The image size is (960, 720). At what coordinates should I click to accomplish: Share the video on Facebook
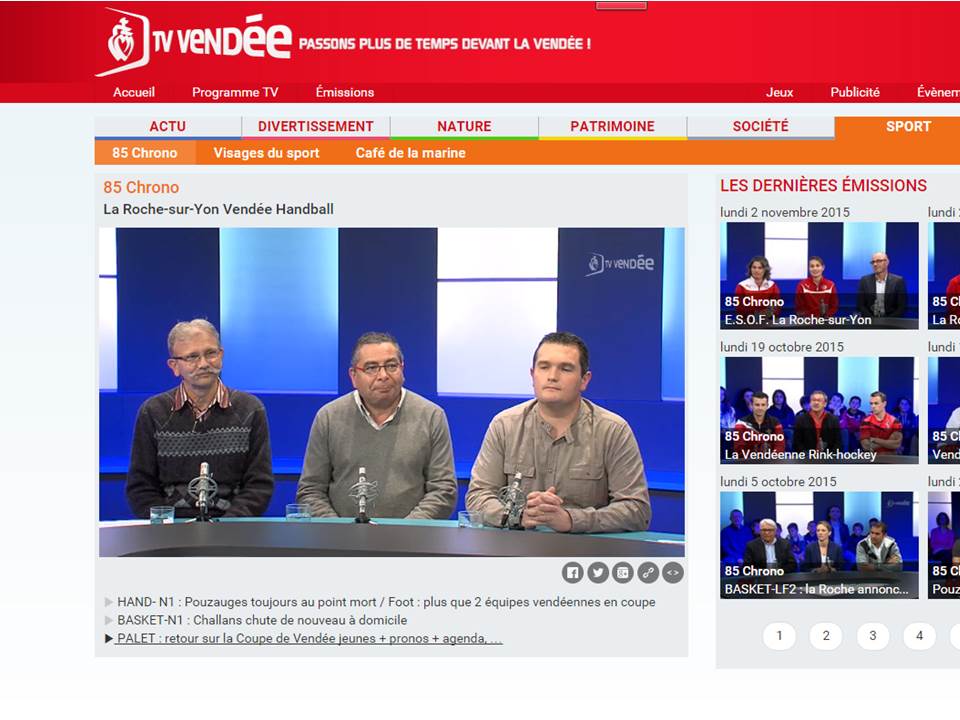coord(572,573)
